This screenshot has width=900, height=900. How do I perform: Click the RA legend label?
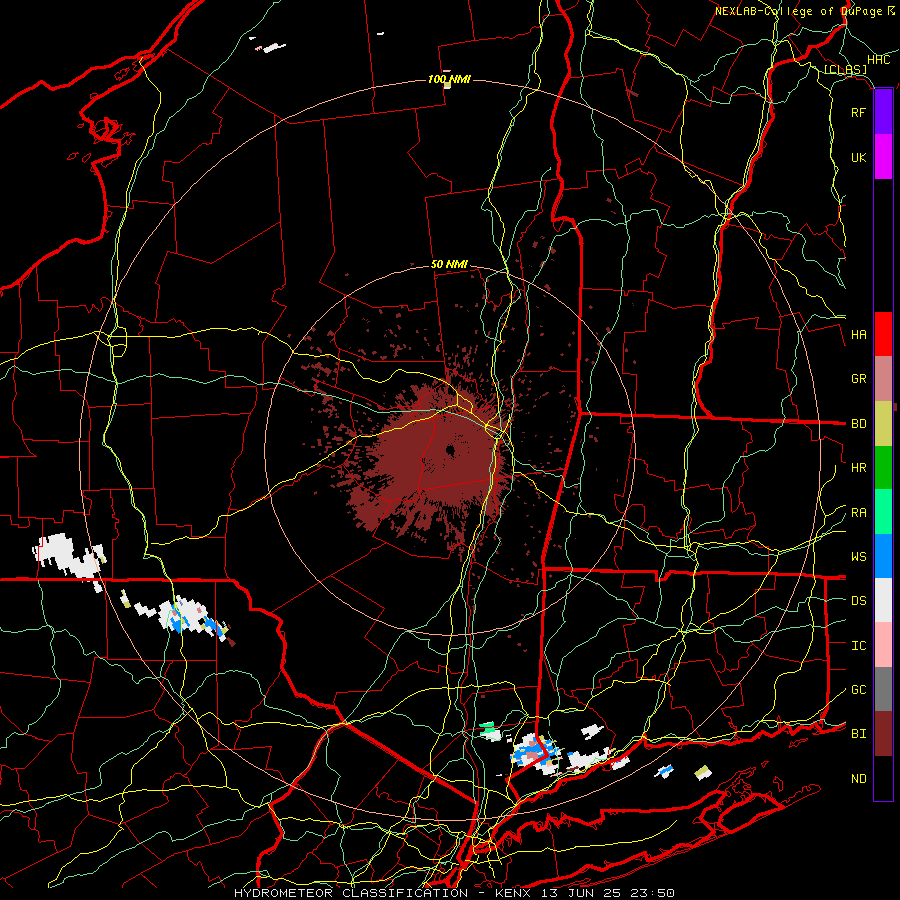(858, 513)
